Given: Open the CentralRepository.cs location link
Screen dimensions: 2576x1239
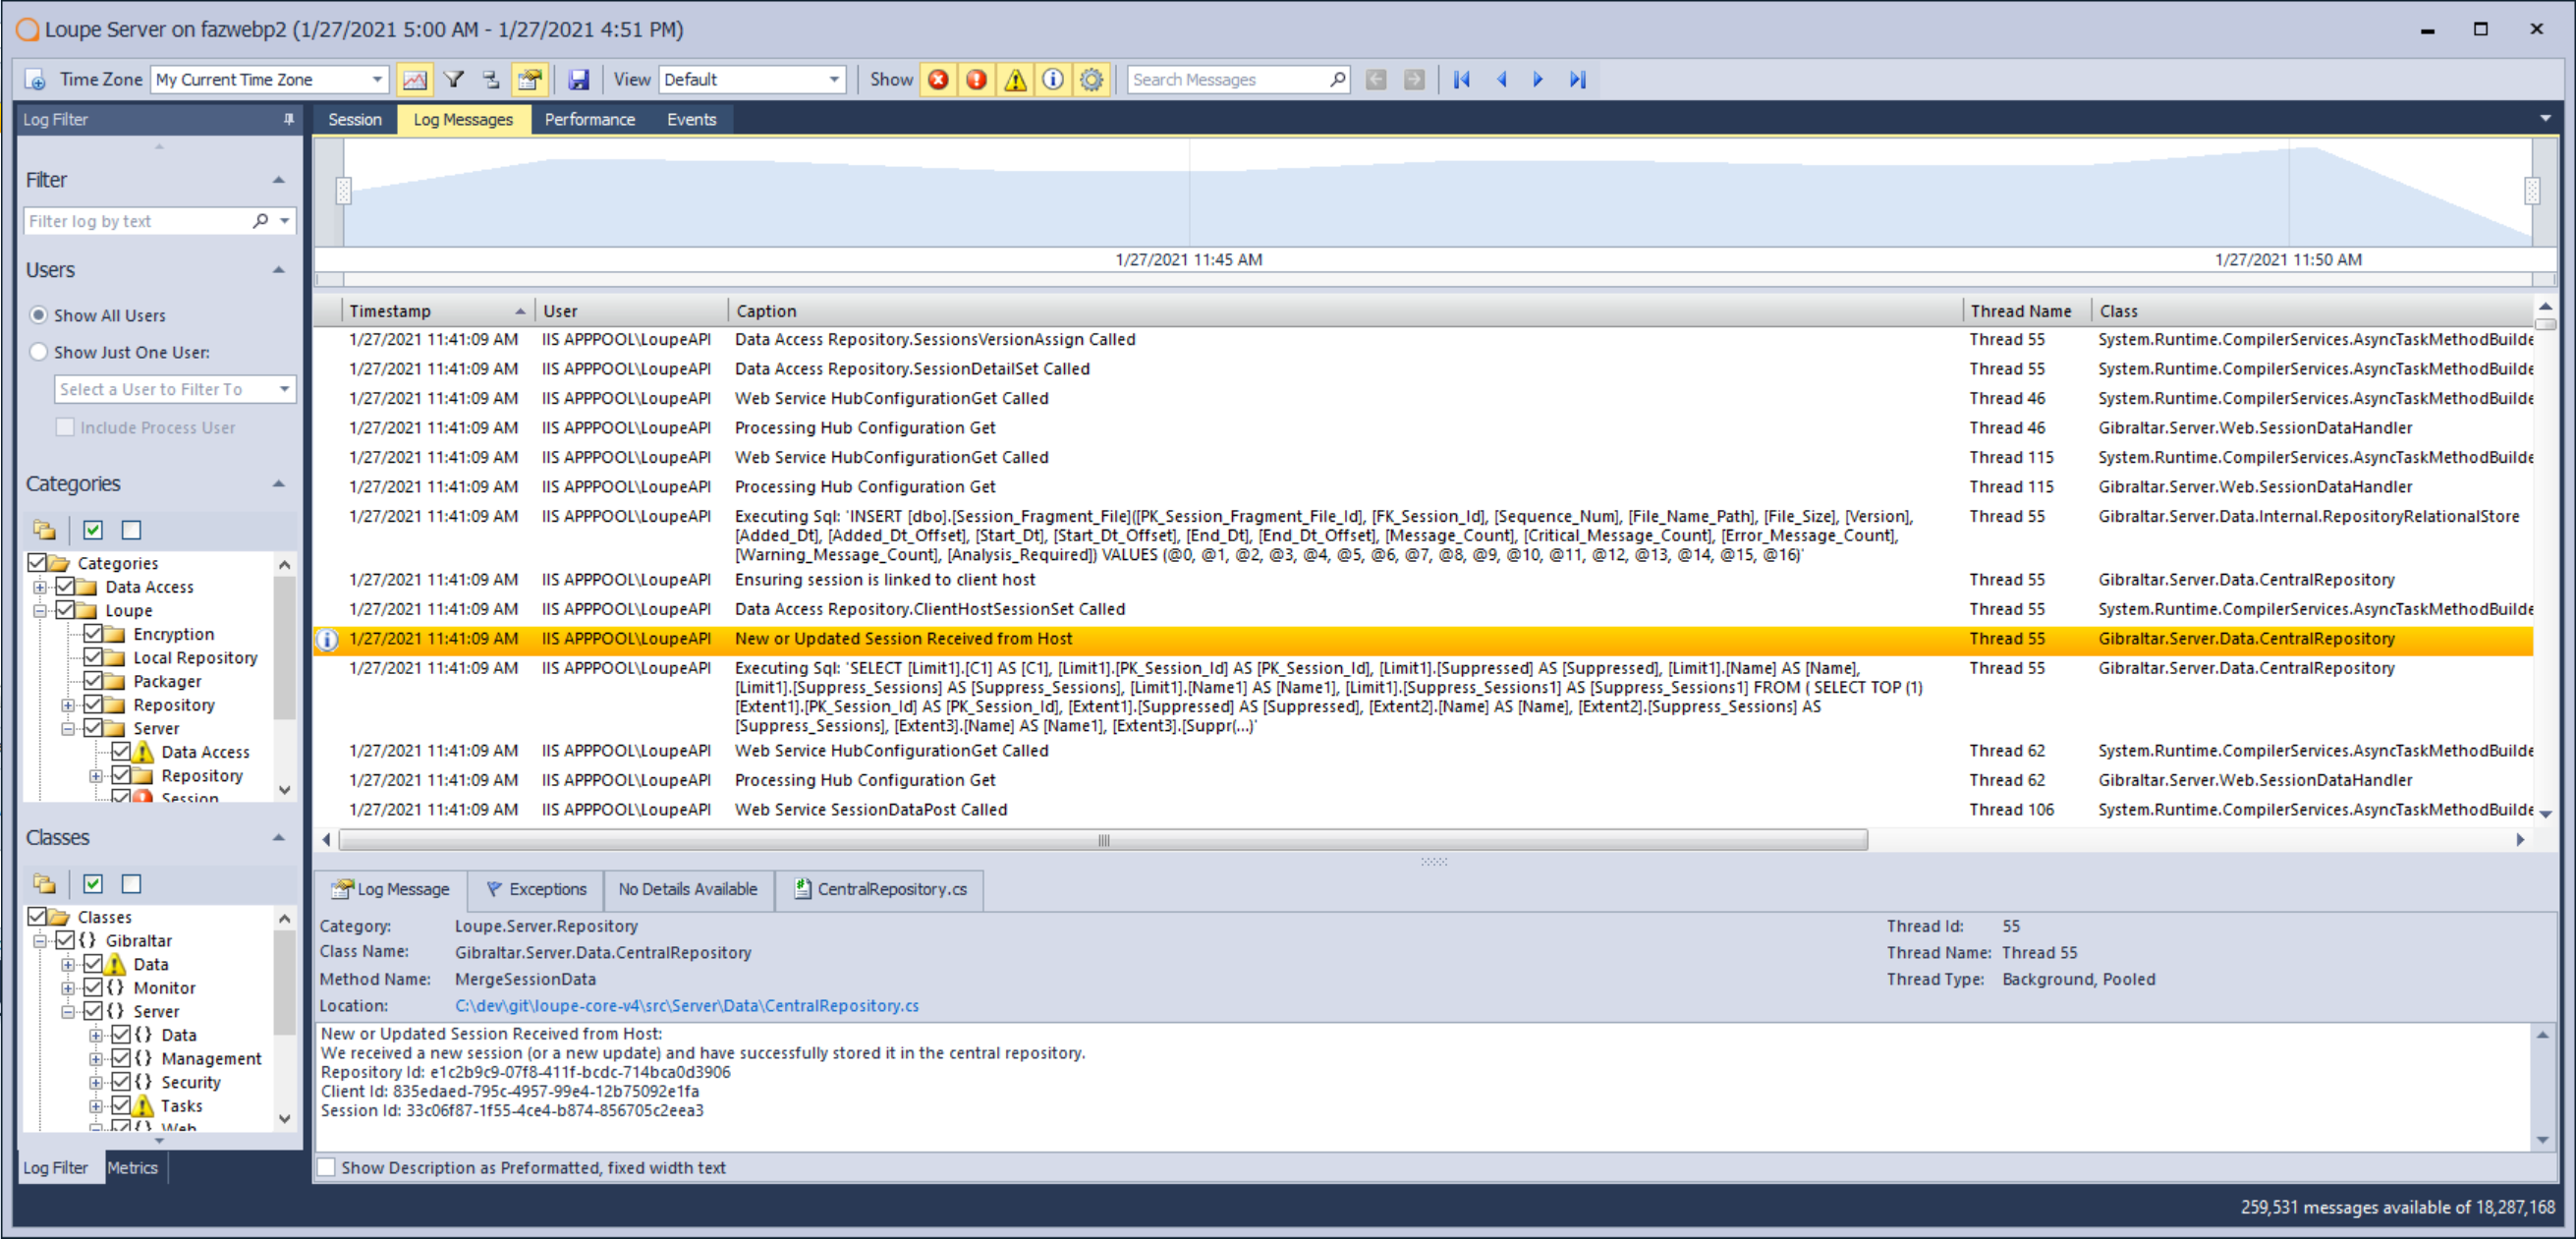Looking at the screenshot, I should (687, 1006).
